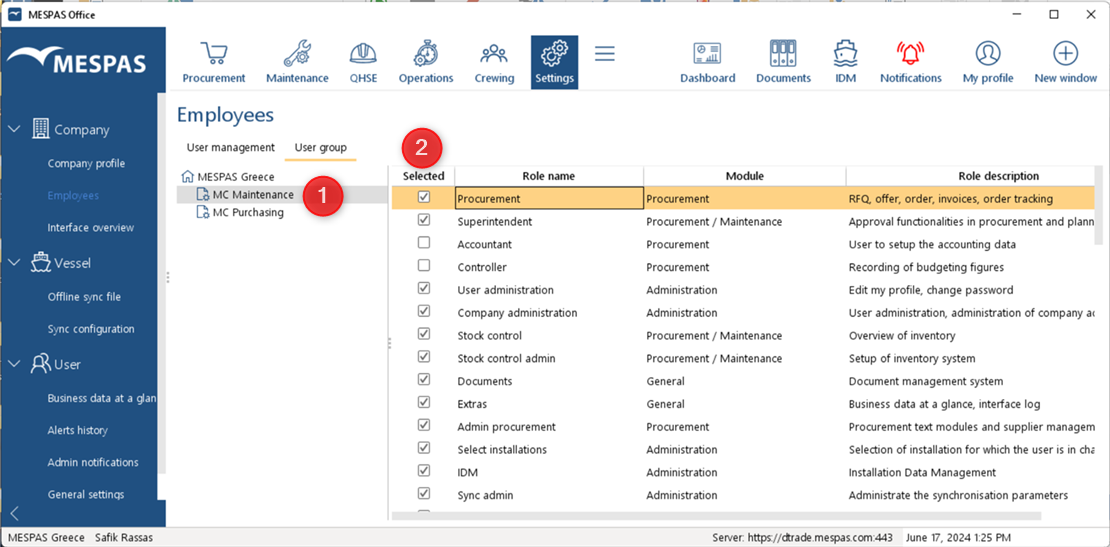The image size is (1110, 547).
Task: Uncheck the Procurement role checkbox
Action: coord(423,197)
